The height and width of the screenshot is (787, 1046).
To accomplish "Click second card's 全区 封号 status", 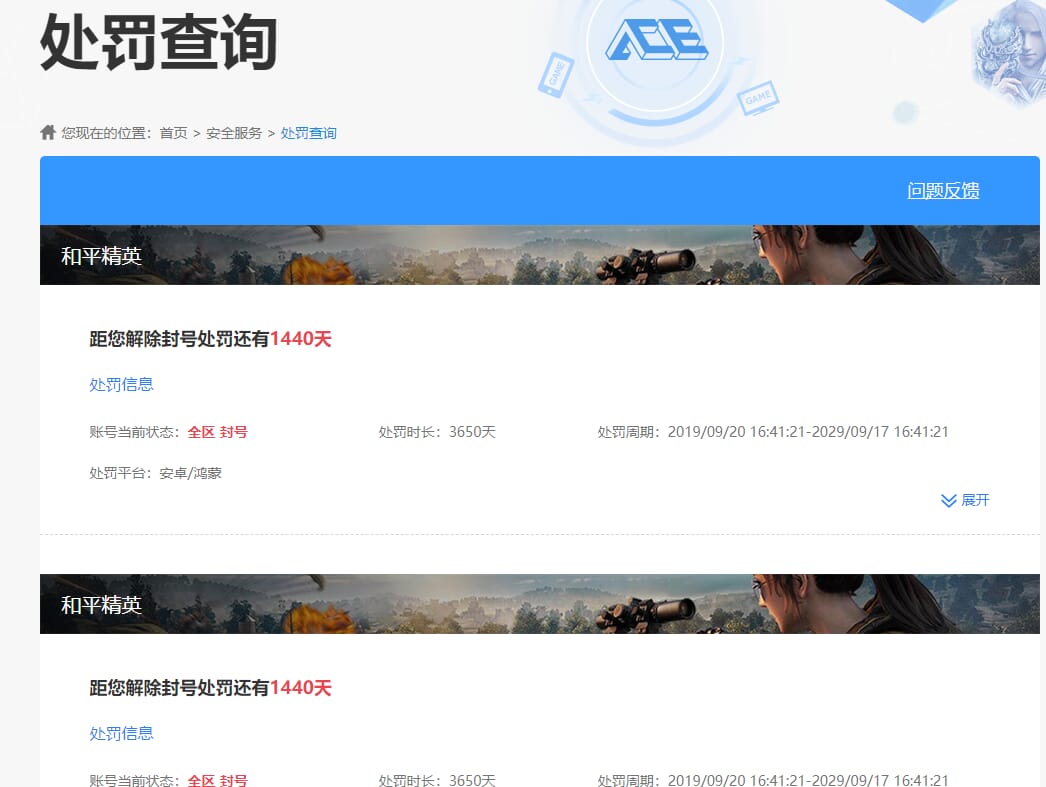I will coord(217,780).
